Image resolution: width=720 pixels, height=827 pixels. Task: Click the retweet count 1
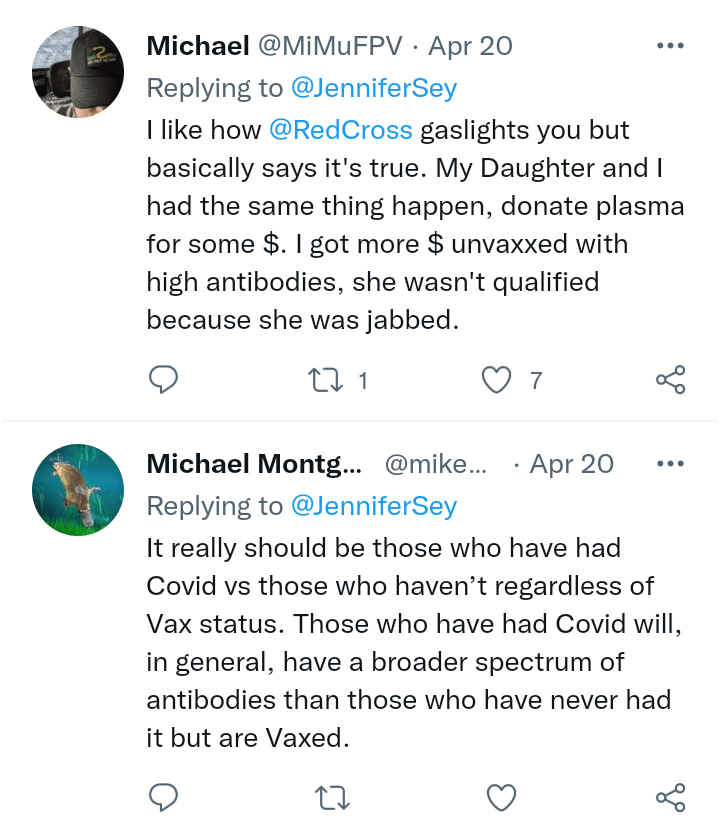pos(363,380)
